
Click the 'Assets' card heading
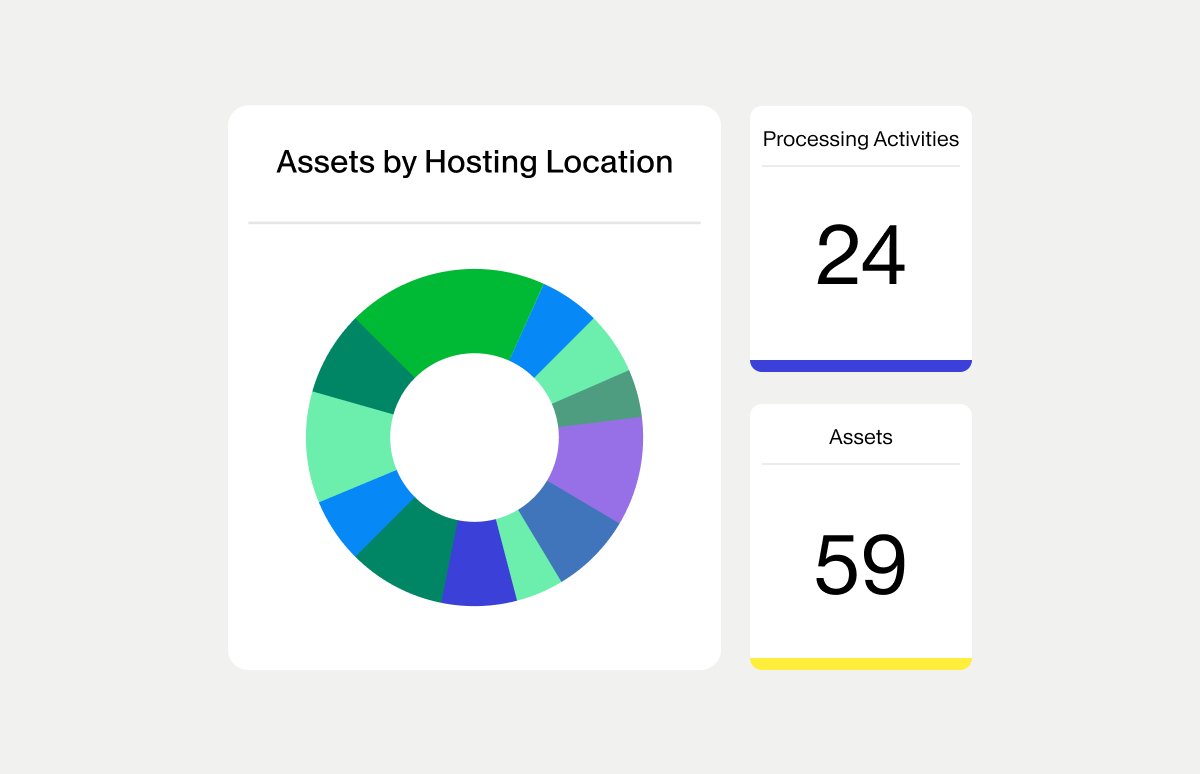[861, 437]
